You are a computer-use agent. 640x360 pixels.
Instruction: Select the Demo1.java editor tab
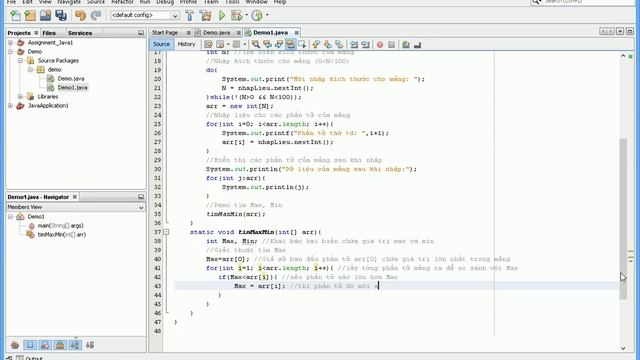(270, 32)
